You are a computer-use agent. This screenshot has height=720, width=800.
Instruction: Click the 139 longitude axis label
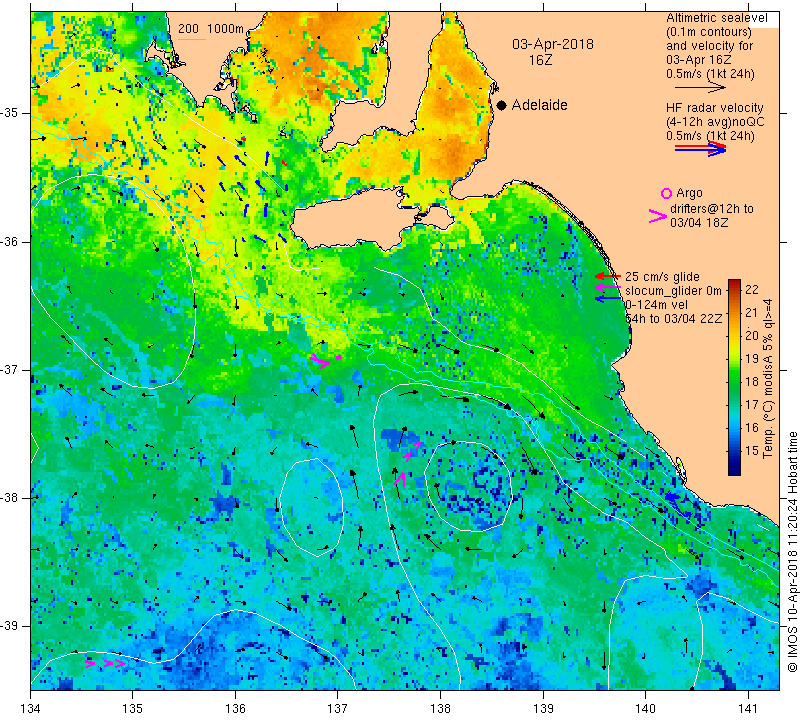(x=543, y=709)
